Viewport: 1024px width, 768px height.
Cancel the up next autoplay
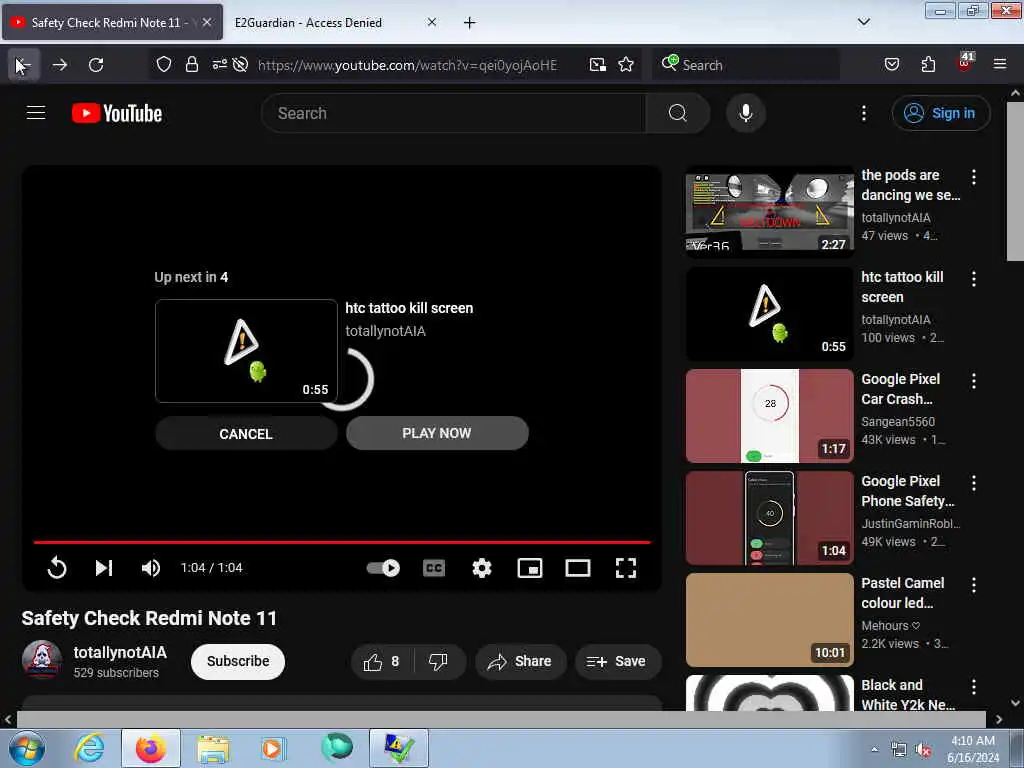click(x=246, y=434)
